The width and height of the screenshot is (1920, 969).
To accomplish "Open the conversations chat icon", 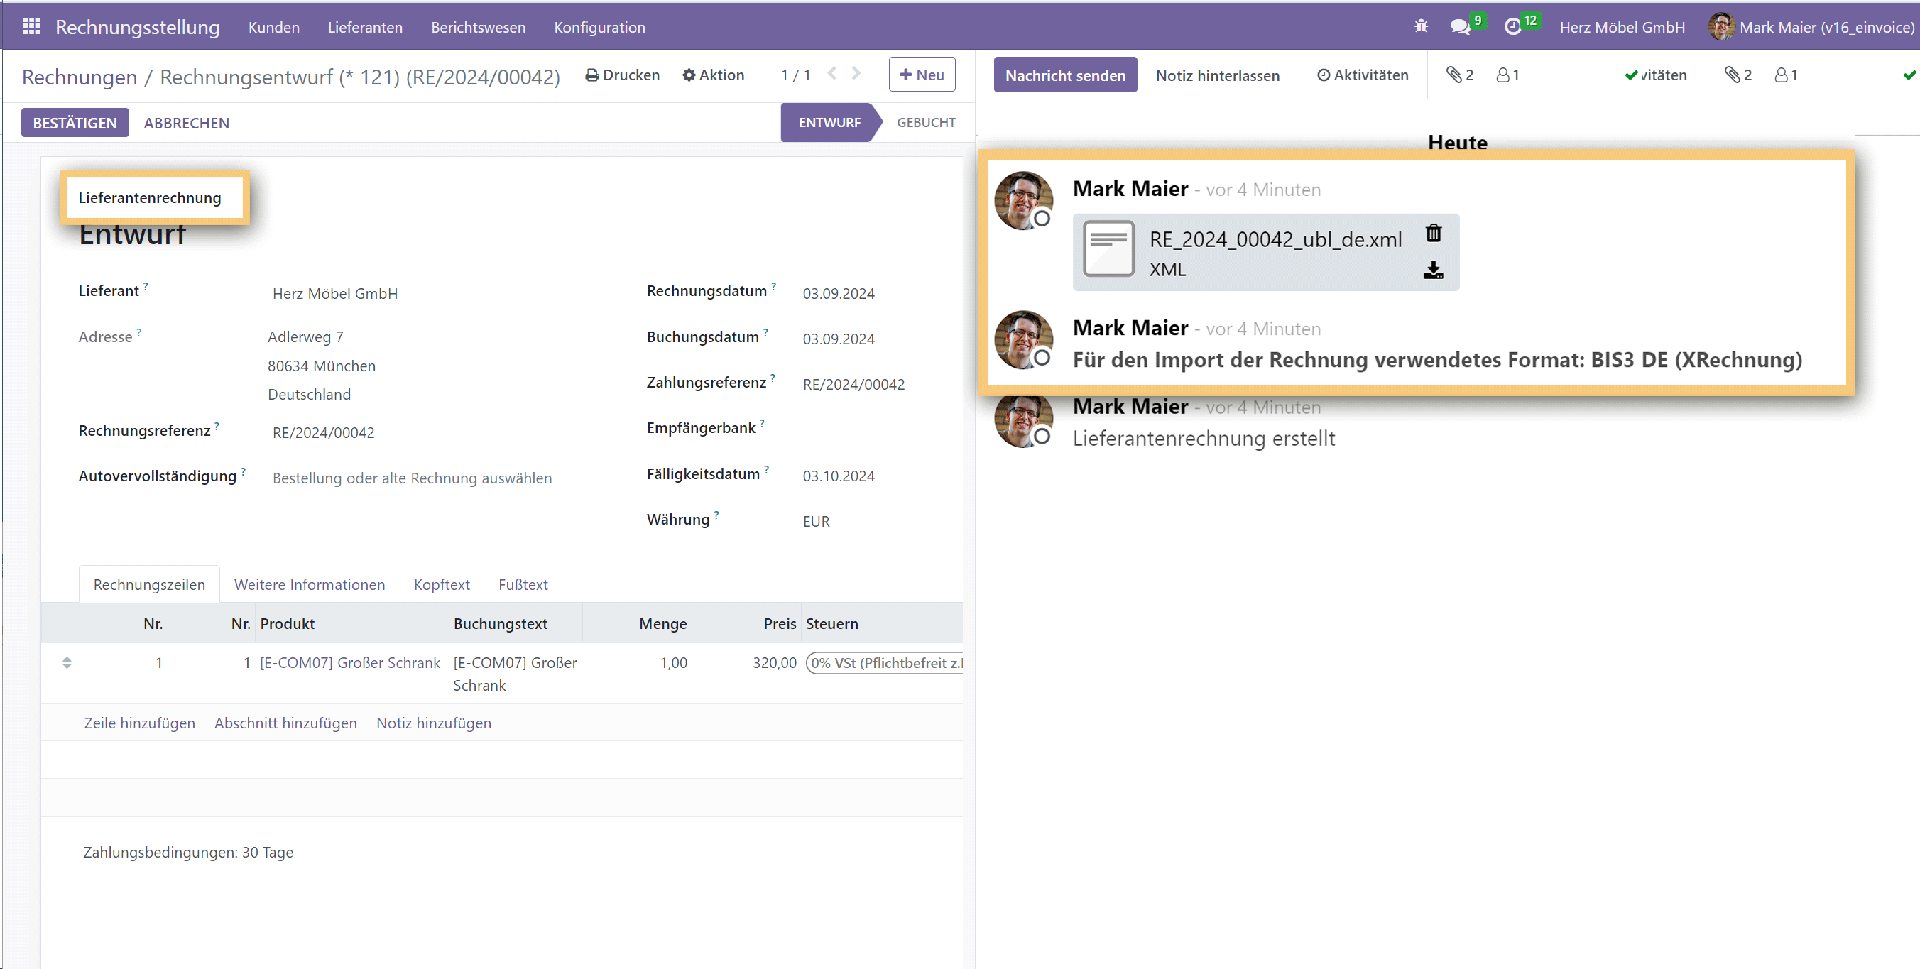I will (x=1461, y=27).
